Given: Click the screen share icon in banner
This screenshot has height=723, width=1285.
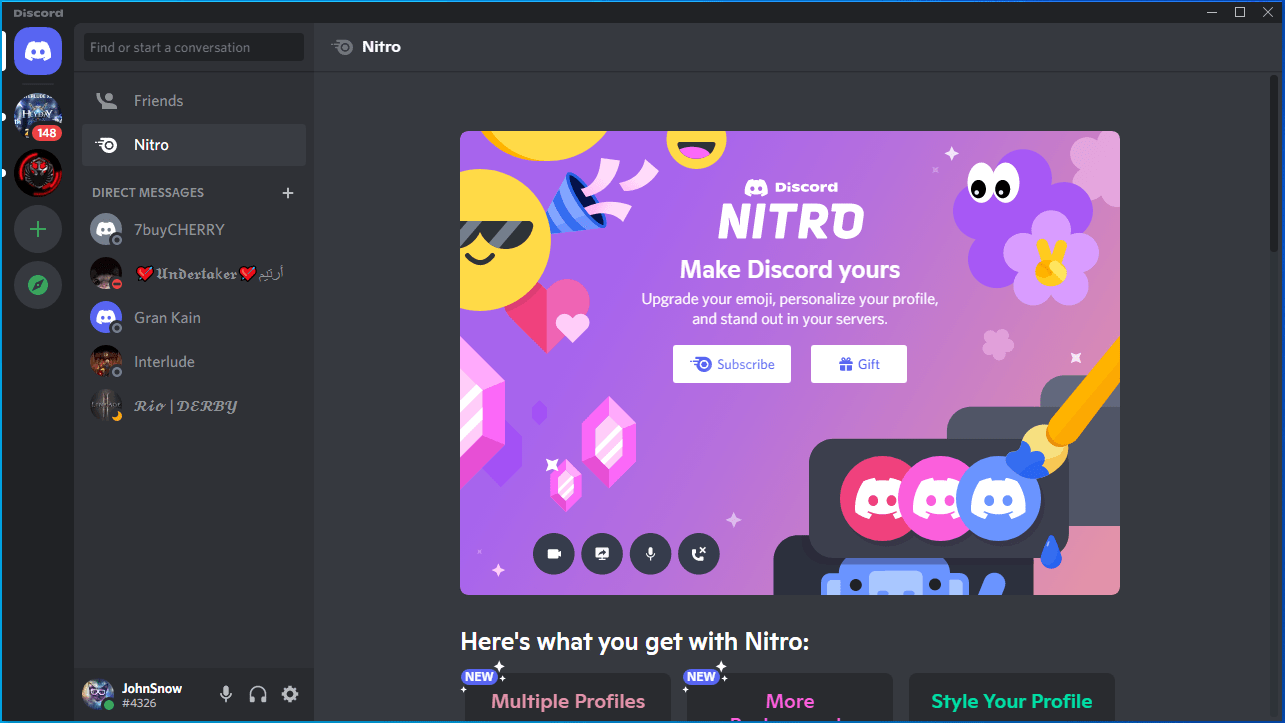Looking at the screenshot, I should coord(602,554).
